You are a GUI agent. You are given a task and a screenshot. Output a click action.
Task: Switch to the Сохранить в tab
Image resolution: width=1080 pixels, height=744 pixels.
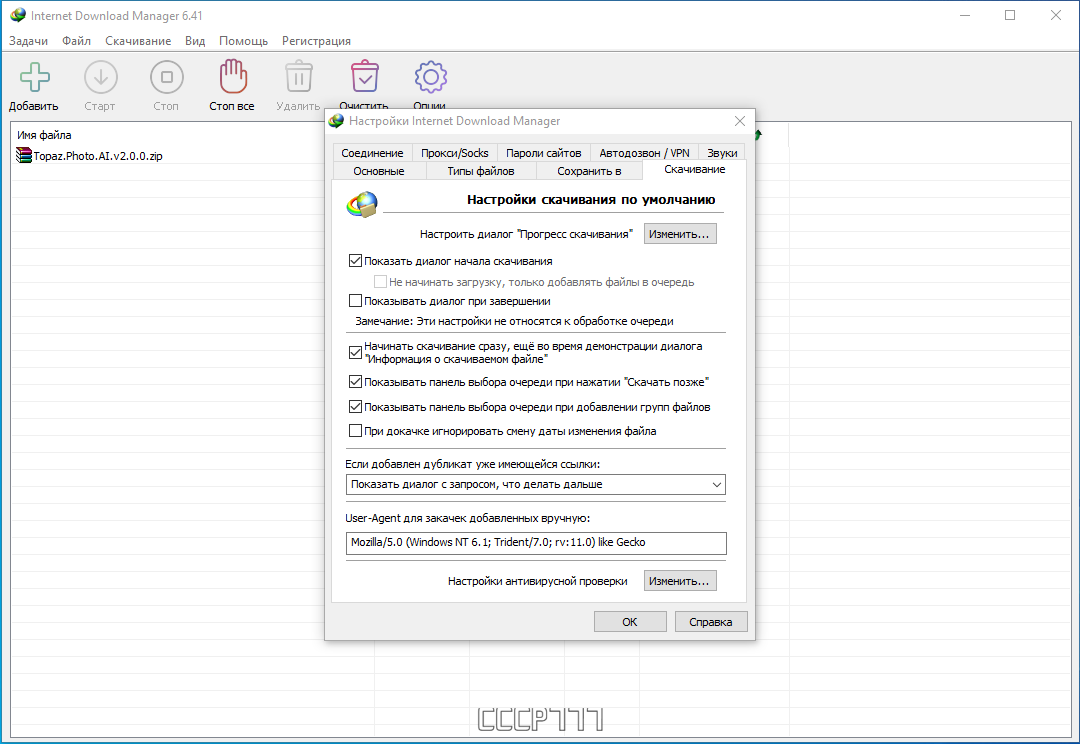point(589,171)
